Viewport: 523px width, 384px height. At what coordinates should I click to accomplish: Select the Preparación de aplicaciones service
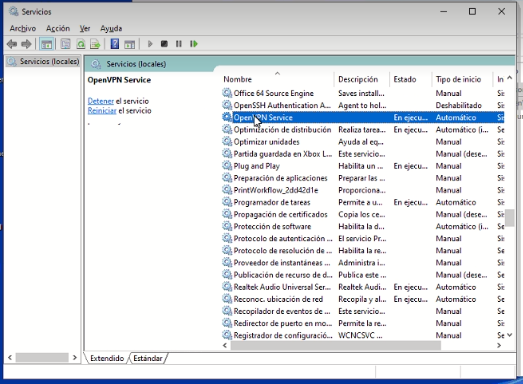[x=363, y=178]
